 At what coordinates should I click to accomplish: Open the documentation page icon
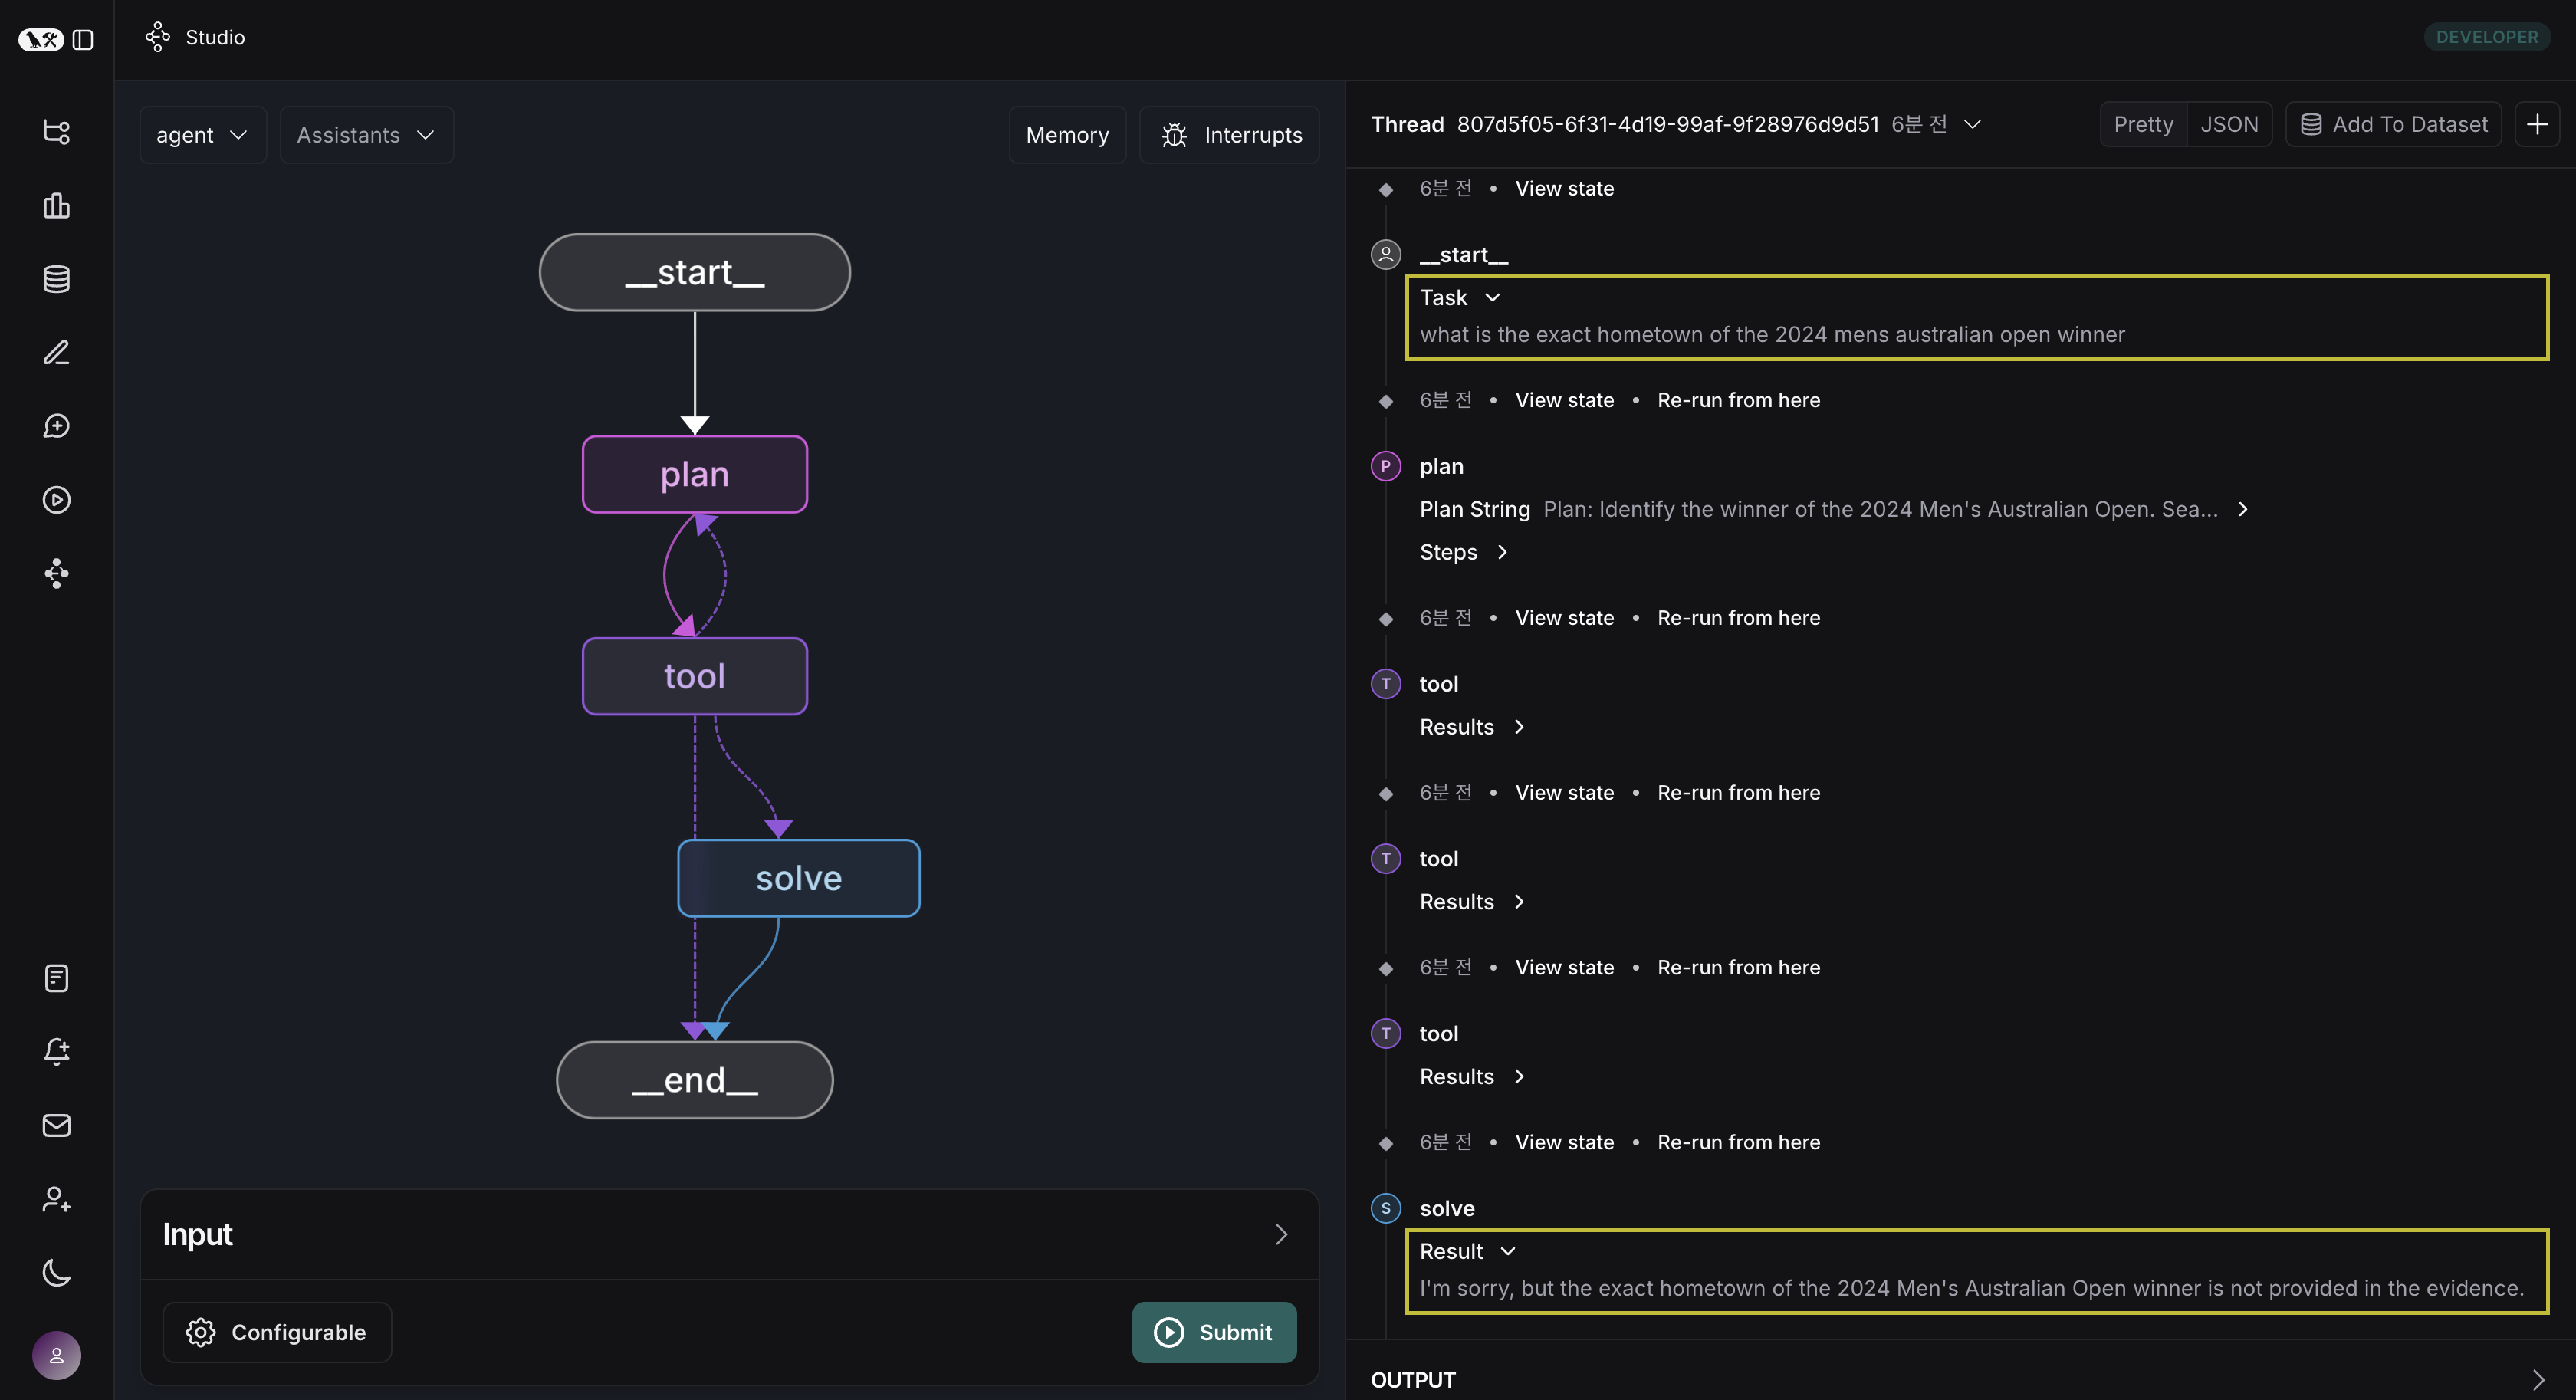(57, 978)
